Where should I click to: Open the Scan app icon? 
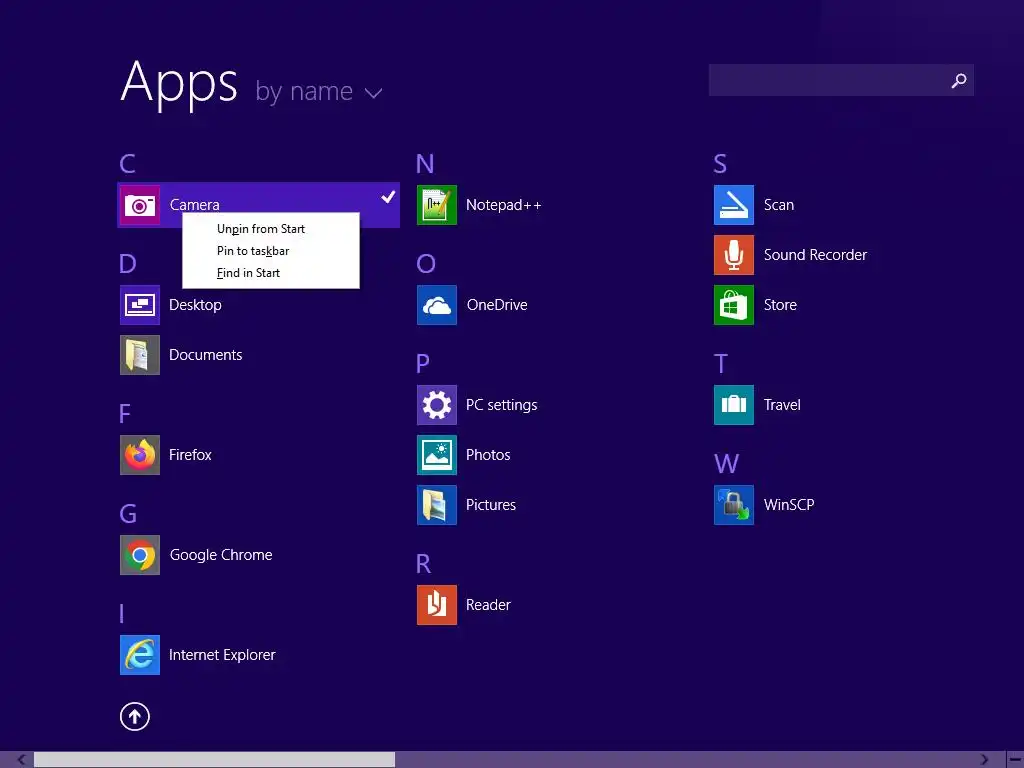pos(734,205)
